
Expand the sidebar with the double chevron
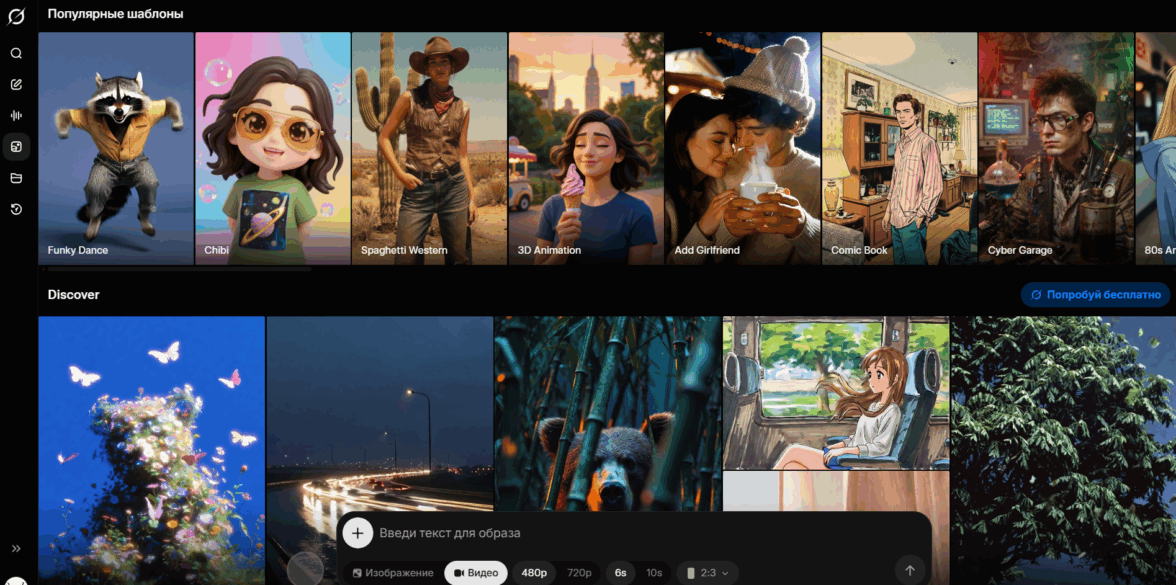(x=16, y=548)
